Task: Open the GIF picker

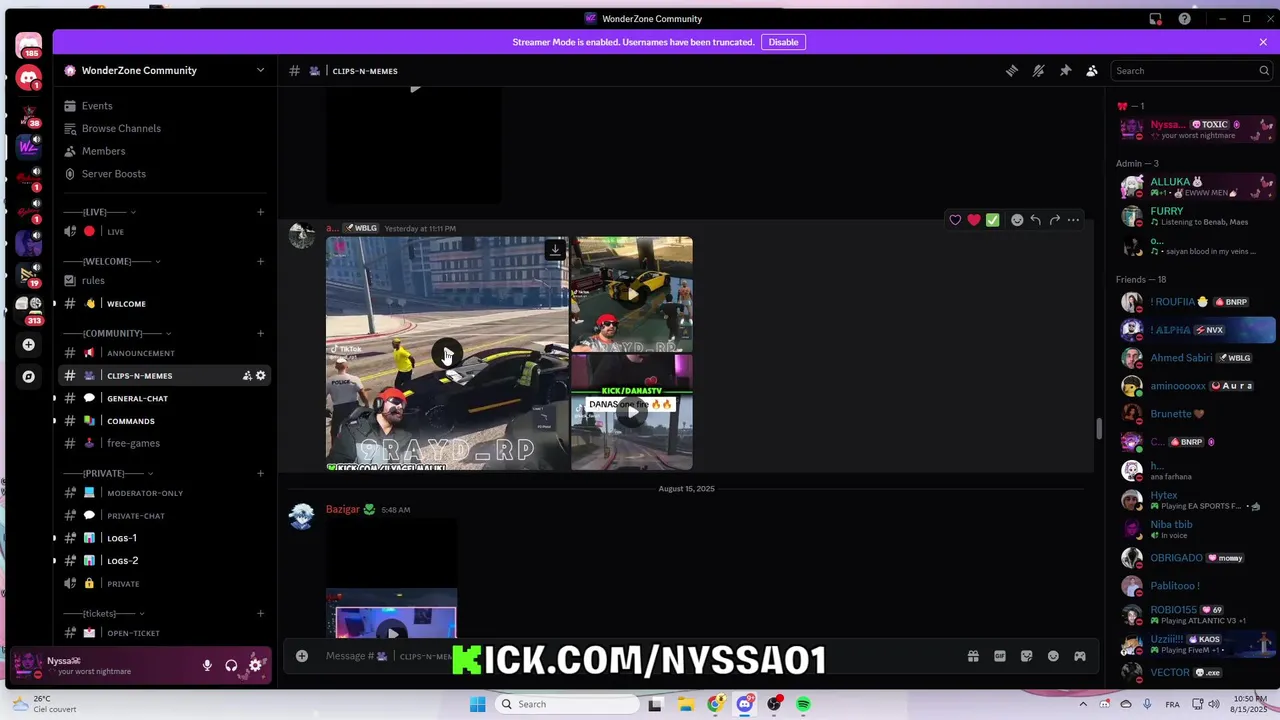Action: (x=1000, y=656)
